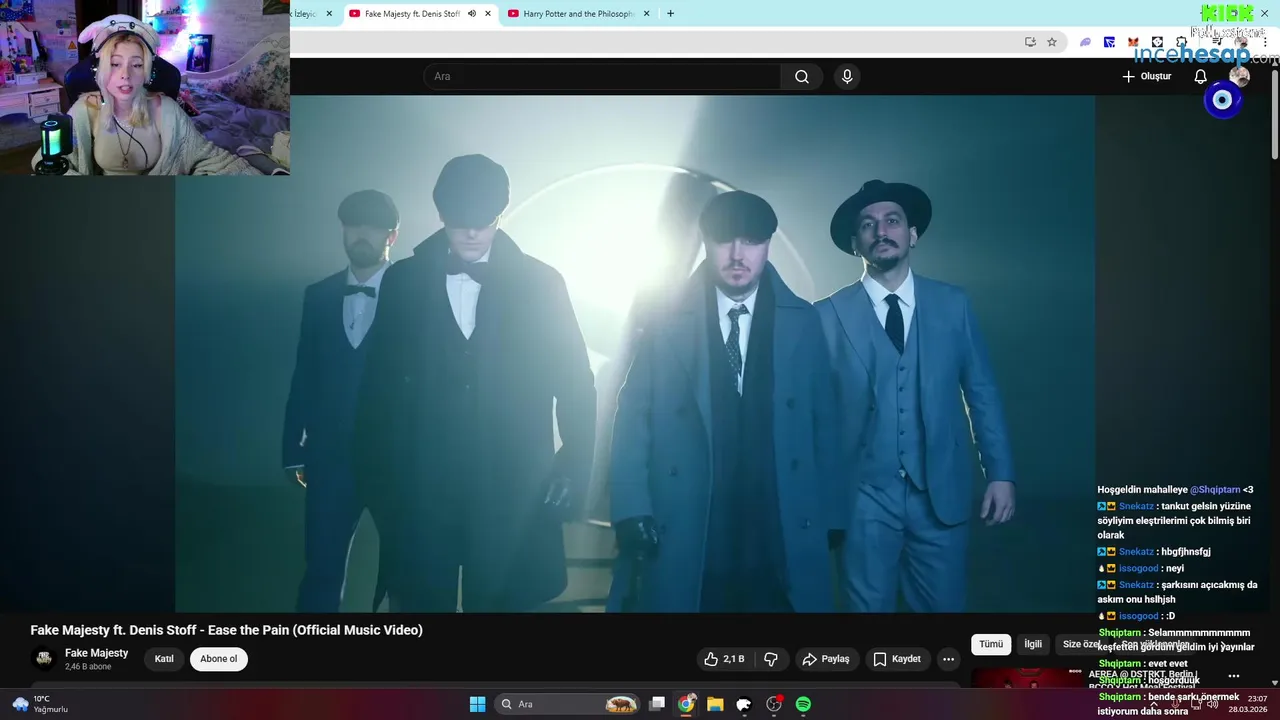The width and height of the screenshot is (1280, 720).
Task: Open the more actions ellipsis under video
Action: pos(948,659)
